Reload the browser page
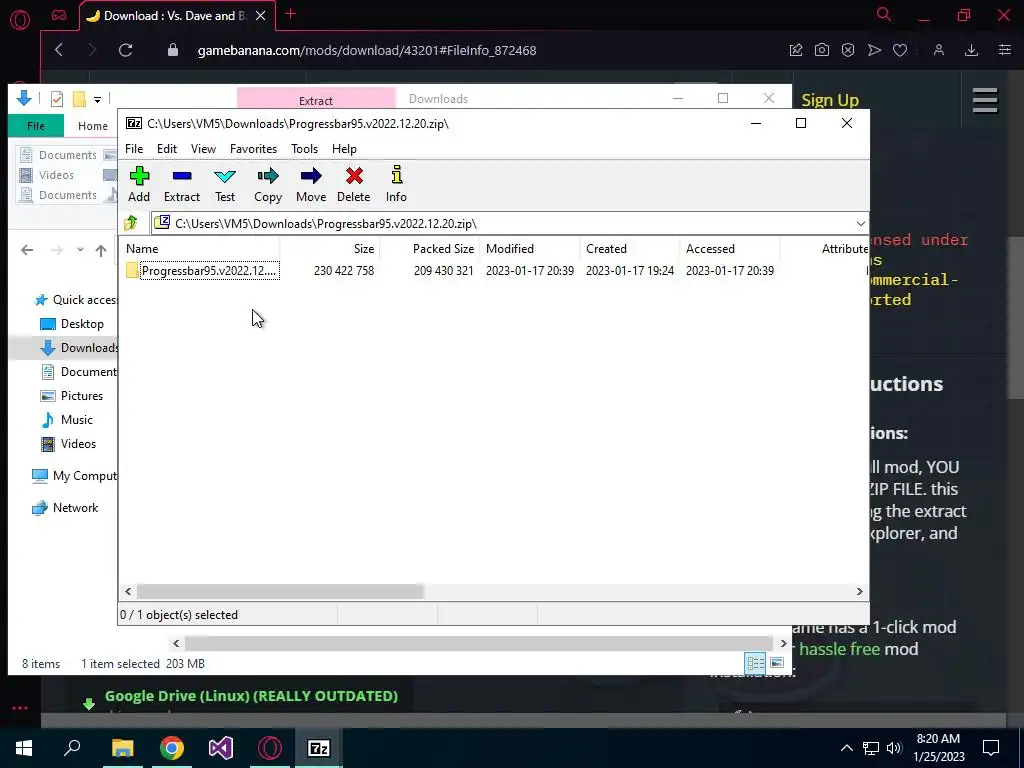 click(125, 50)
